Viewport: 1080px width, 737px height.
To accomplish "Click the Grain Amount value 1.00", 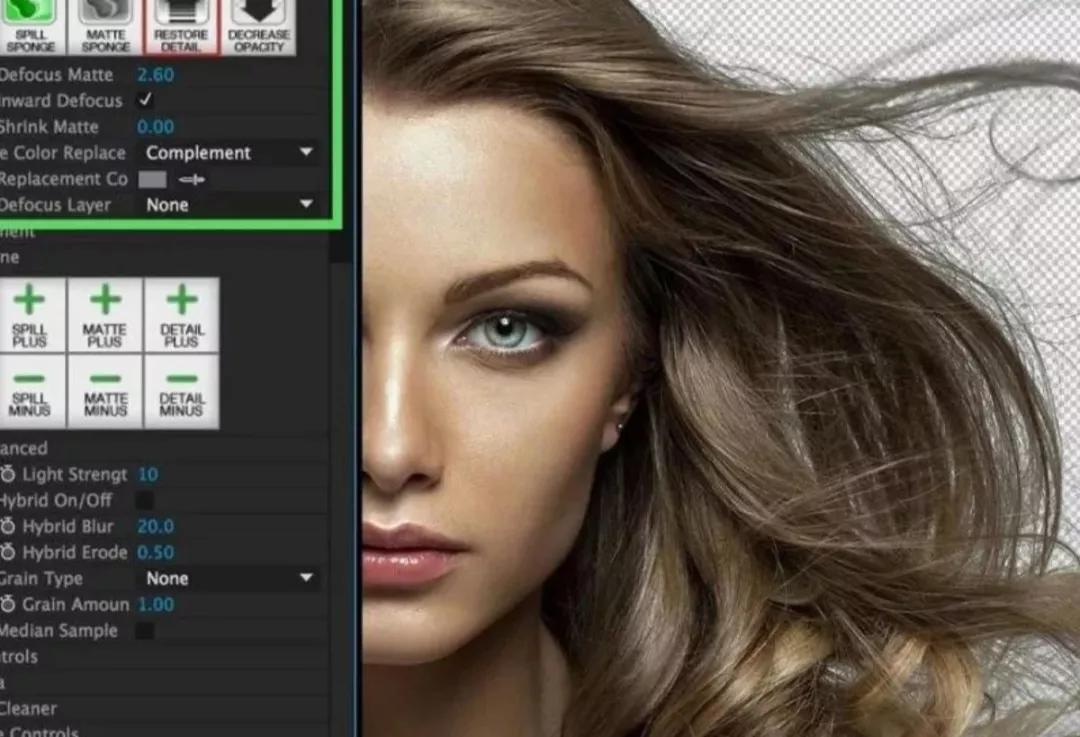I will 156,605.
